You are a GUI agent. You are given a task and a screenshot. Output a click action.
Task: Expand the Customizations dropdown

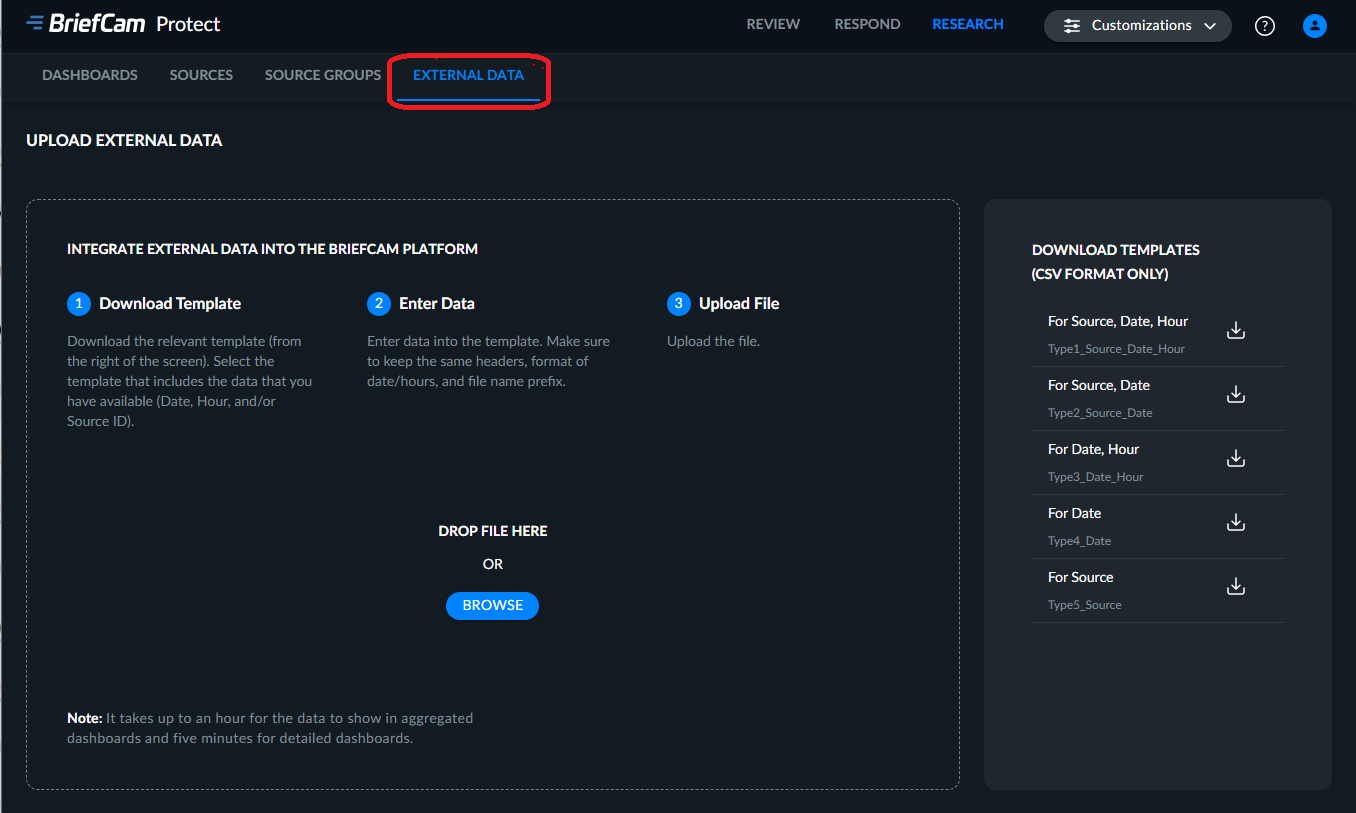point(1137,26)
